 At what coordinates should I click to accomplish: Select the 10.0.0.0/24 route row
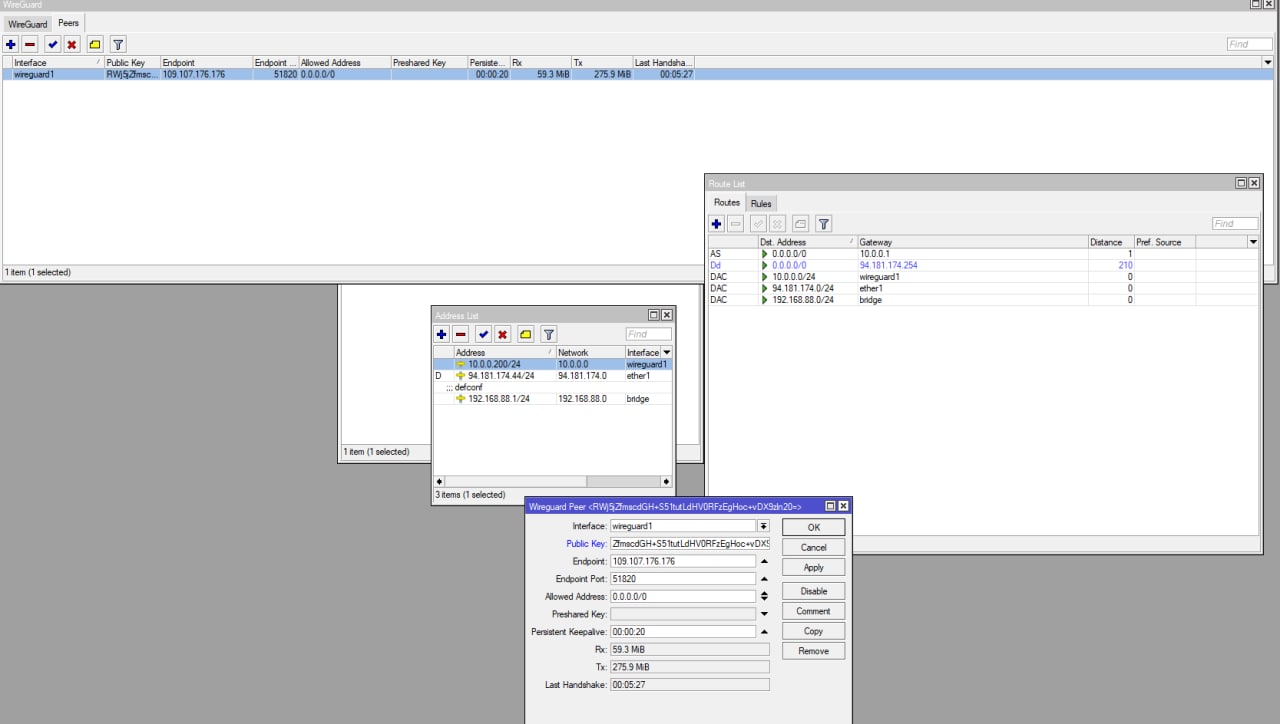[x=982, y=277]
